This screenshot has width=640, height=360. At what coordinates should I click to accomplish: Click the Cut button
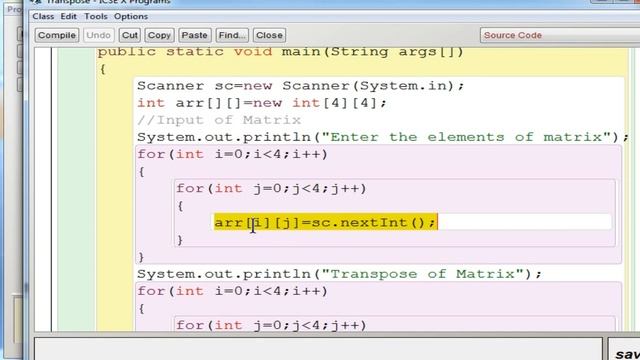(x=130, y=35)
